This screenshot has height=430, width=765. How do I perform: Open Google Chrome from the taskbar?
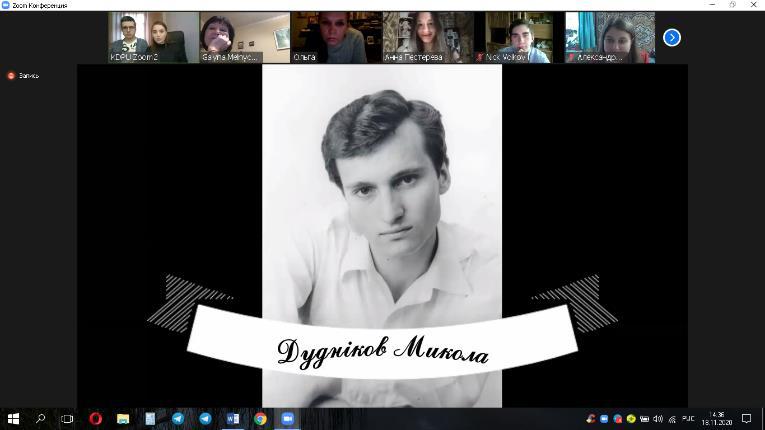(260, 419)
